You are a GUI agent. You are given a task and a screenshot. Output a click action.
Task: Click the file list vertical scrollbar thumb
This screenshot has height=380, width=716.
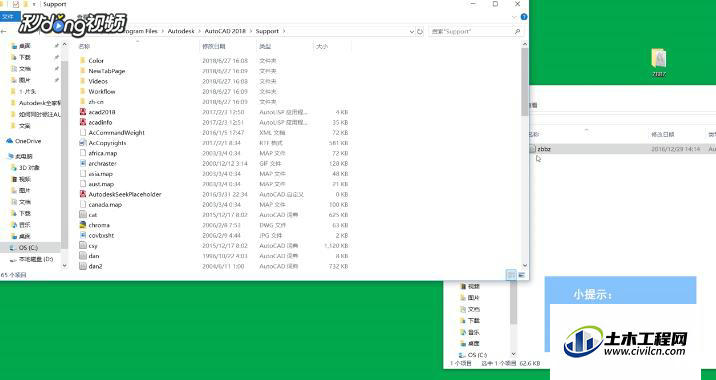(525, 81)
